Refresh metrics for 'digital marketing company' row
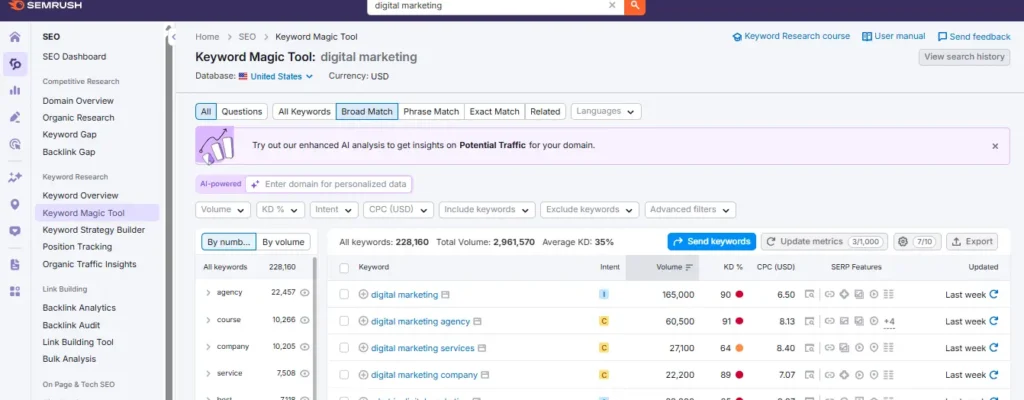Image resolution: width=1024 pixels, height=400 pixels. coord(994,375)
